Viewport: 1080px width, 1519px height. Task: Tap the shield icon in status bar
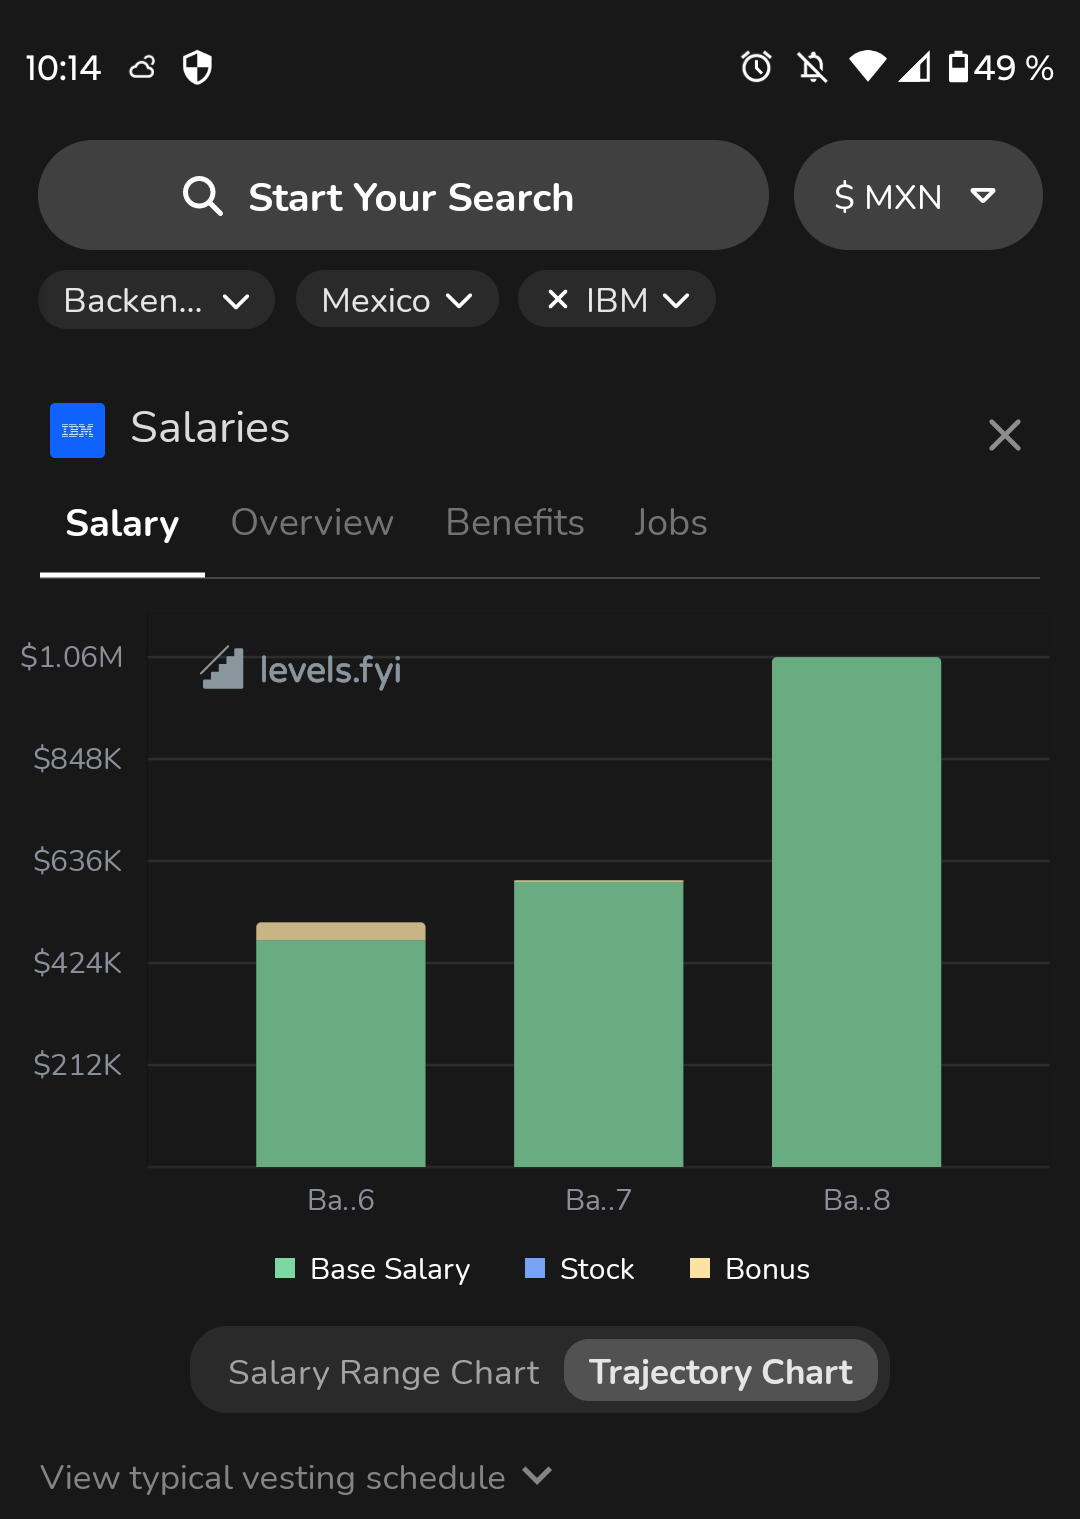click(x=197, y=67)
